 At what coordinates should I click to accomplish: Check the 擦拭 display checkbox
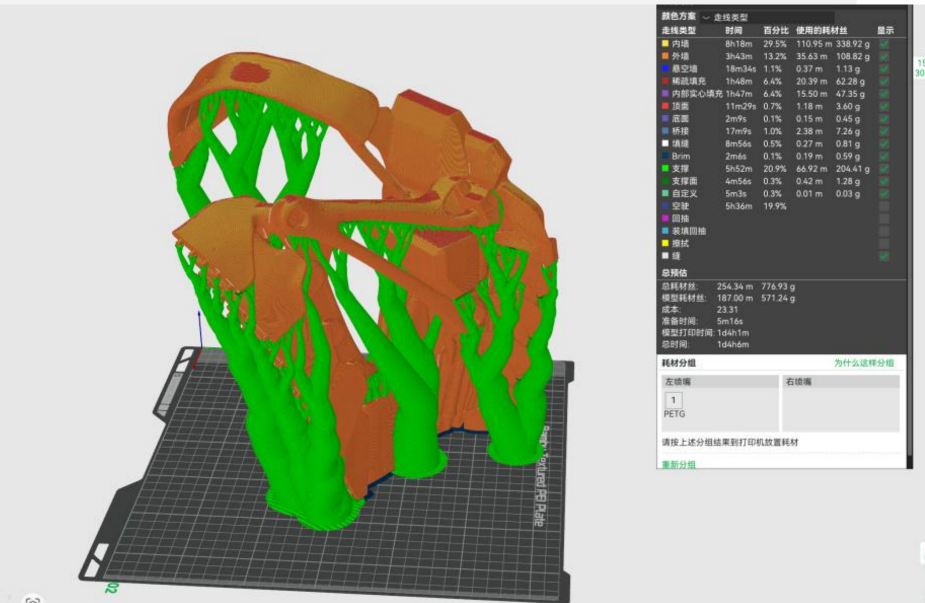point(884,243)
